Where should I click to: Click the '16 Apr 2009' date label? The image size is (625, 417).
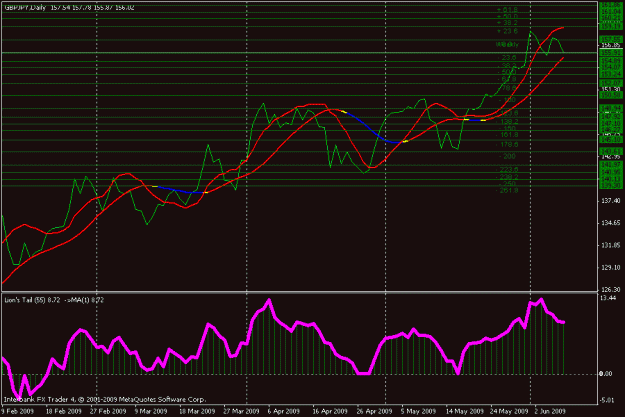point(330,411)
